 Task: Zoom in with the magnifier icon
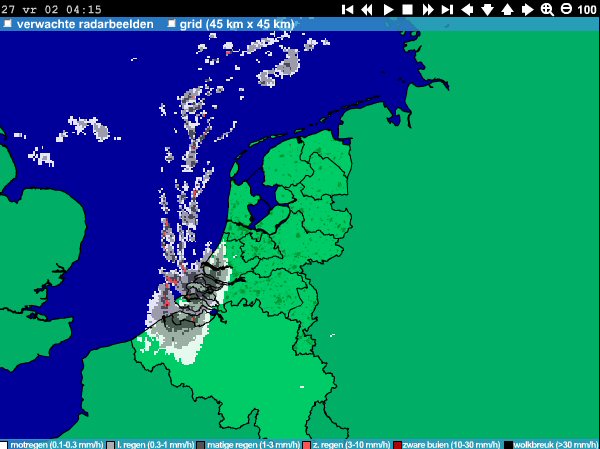[x=547, y=9]
